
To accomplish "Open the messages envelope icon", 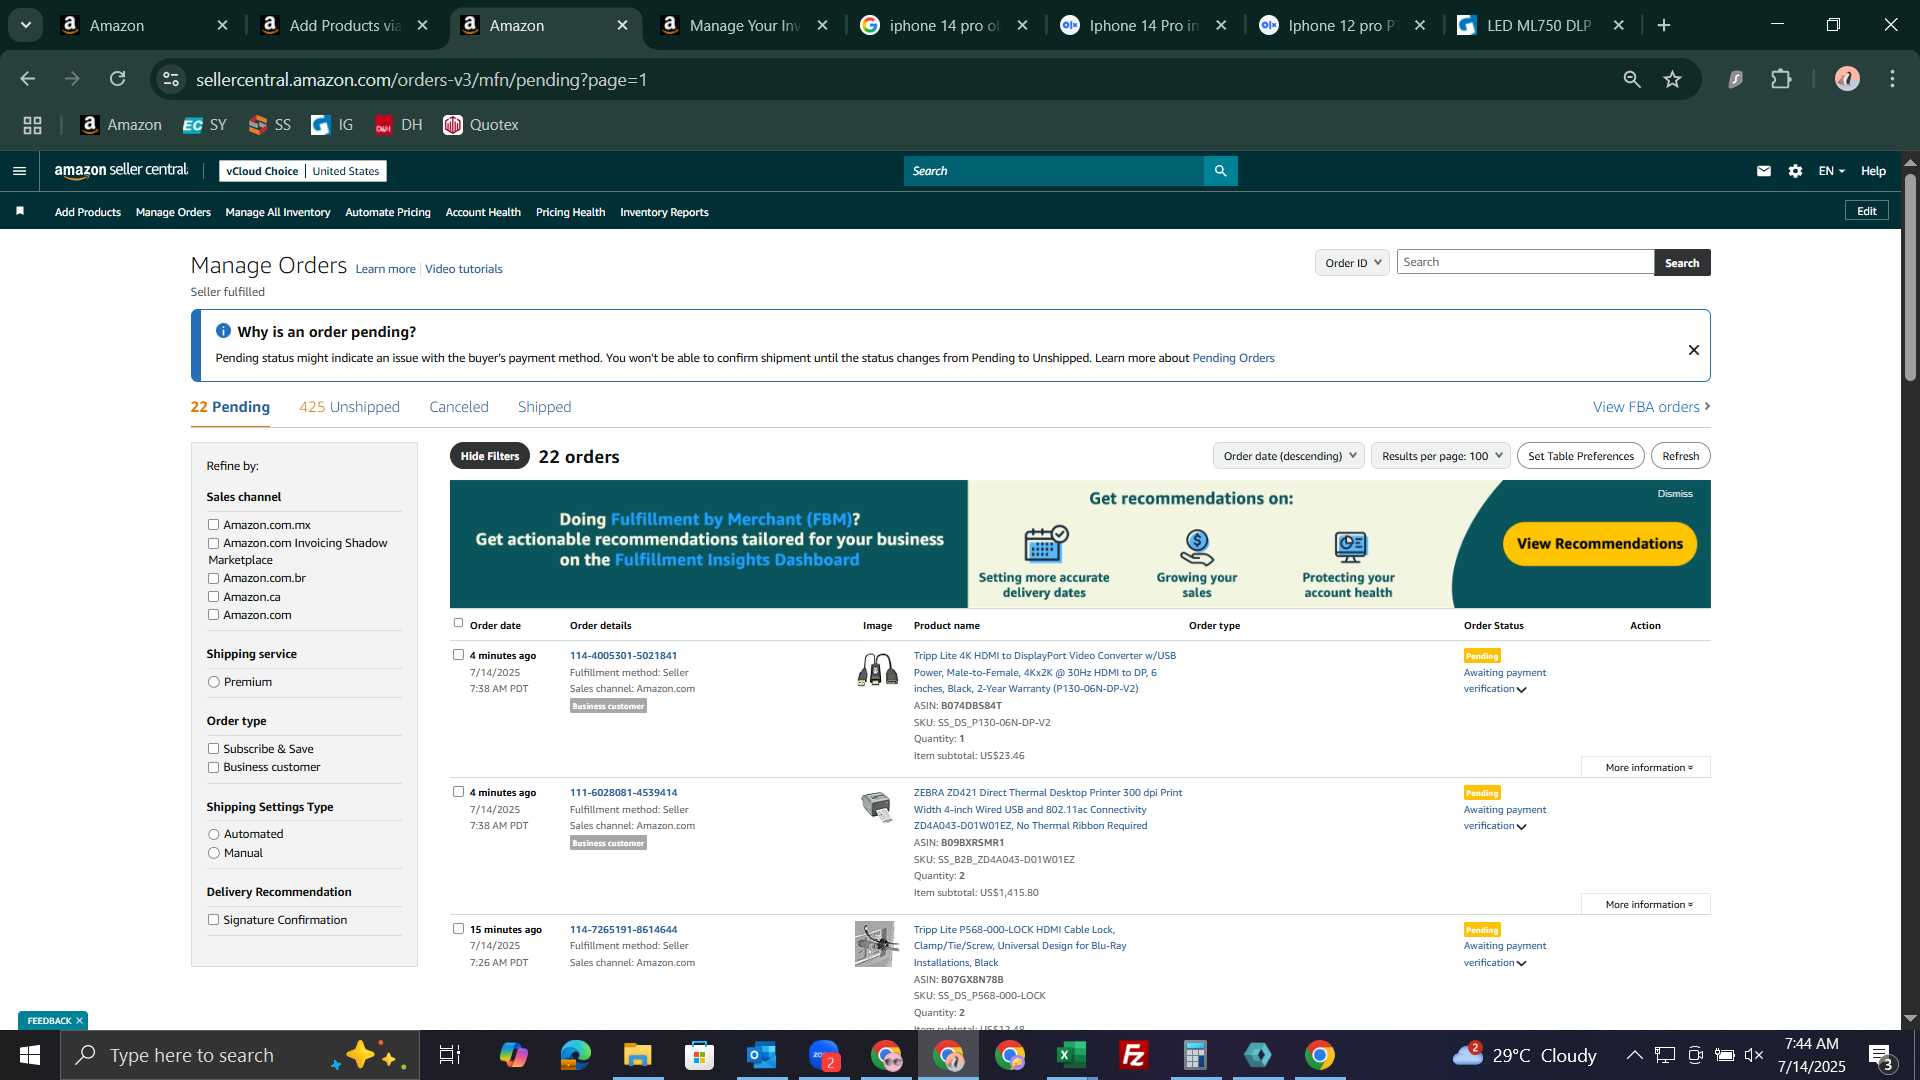I will [x=1764, y=171].
